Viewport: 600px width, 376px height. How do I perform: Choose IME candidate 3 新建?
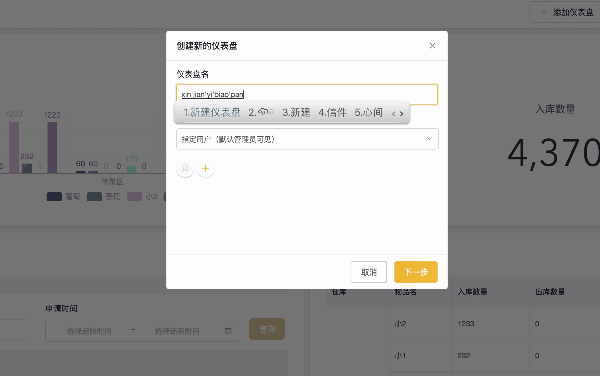point(296,112)
